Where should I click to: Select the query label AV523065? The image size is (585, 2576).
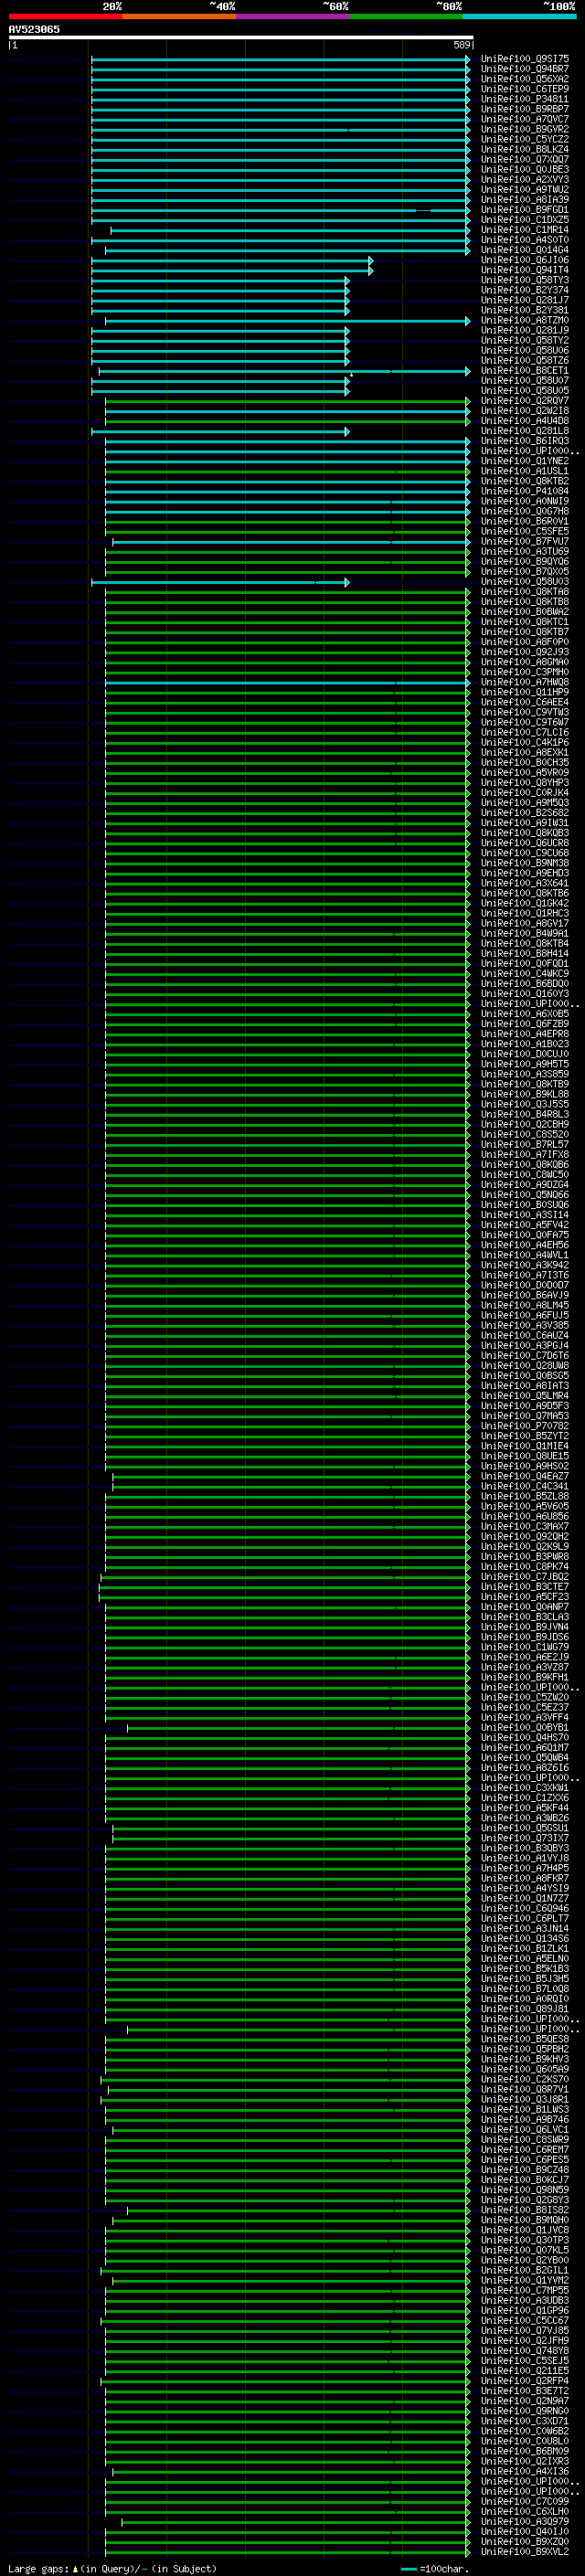pyautogui.click(x=34, y=29)
